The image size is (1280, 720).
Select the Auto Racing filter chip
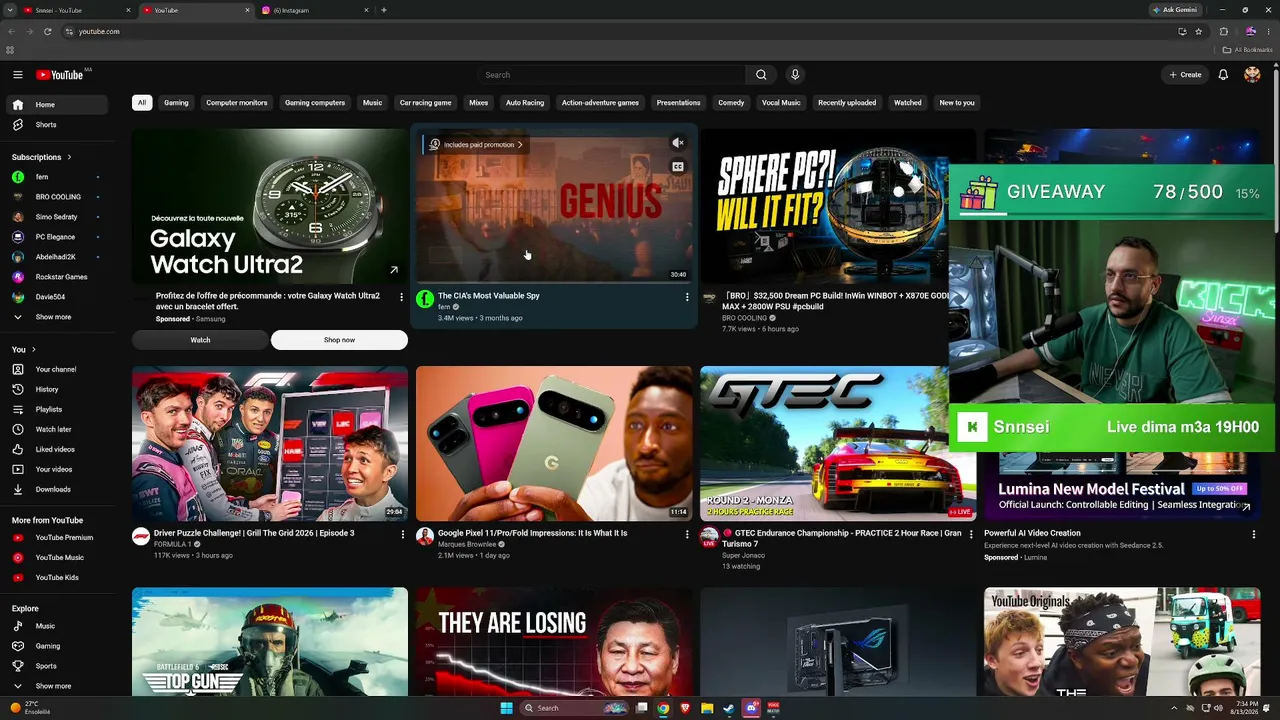[x=525, y=103]
